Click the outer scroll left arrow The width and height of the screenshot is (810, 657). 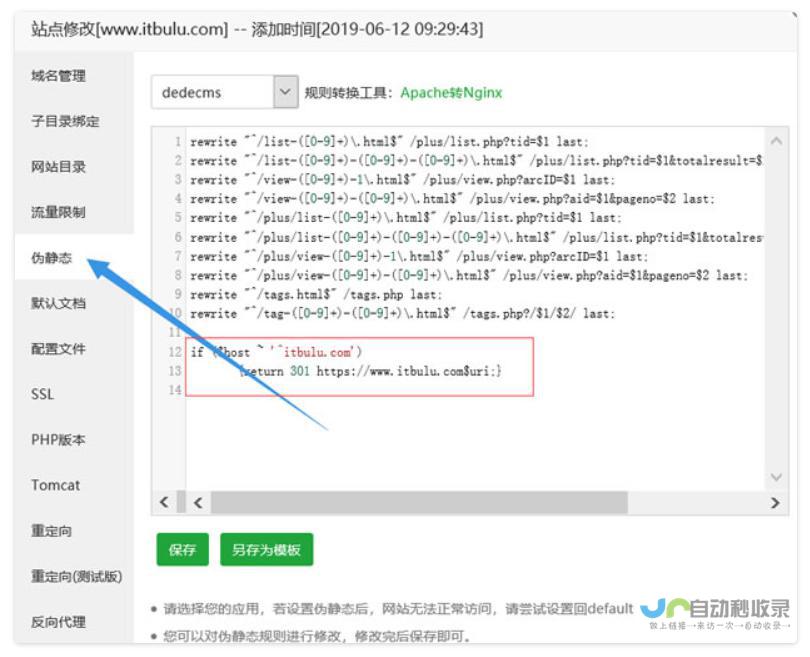(x=164, y=502)
